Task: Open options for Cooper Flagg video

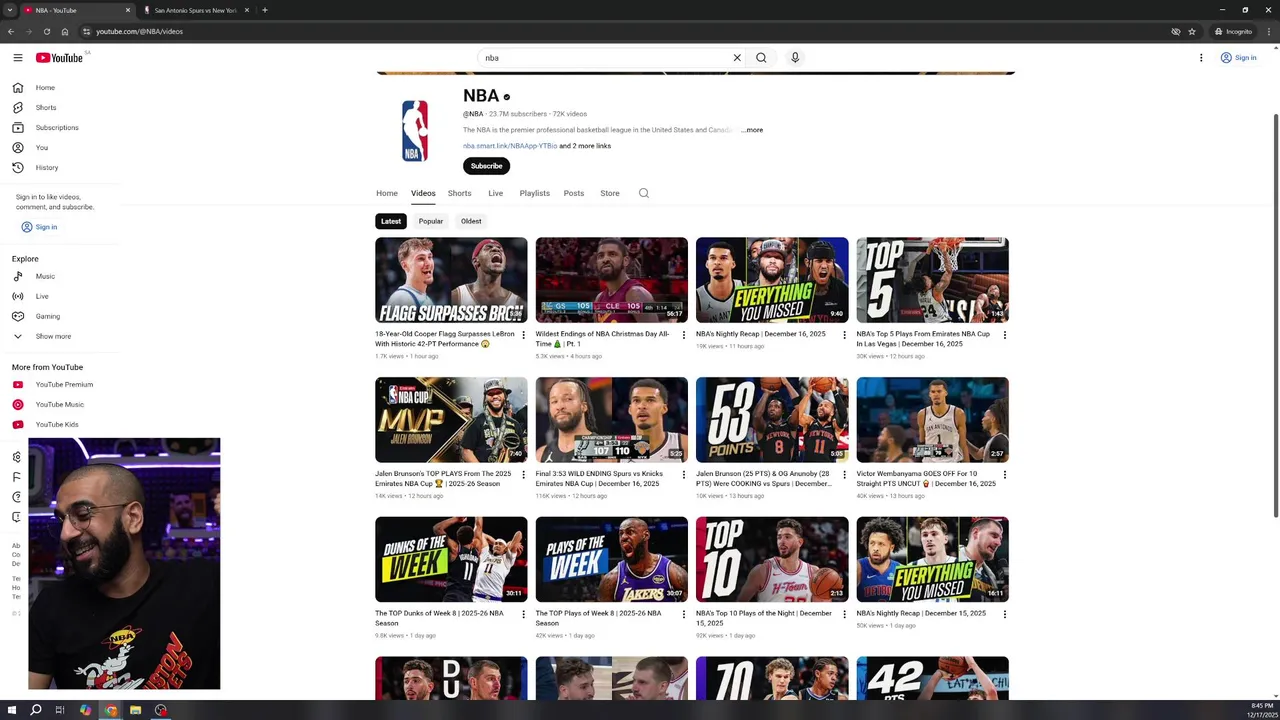Action: [523, 335]
